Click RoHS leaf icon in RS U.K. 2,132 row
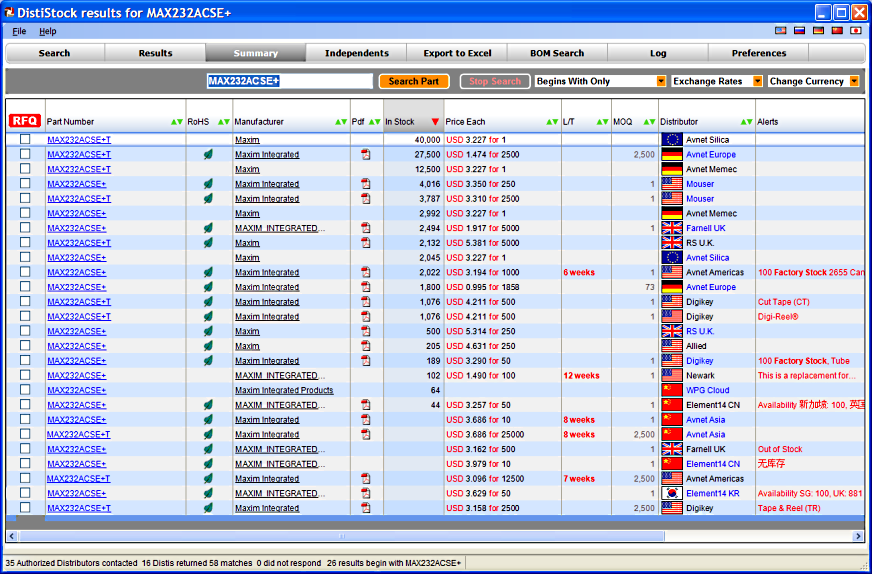This screenshot has width=872, height=574. (x=208, y=243)
